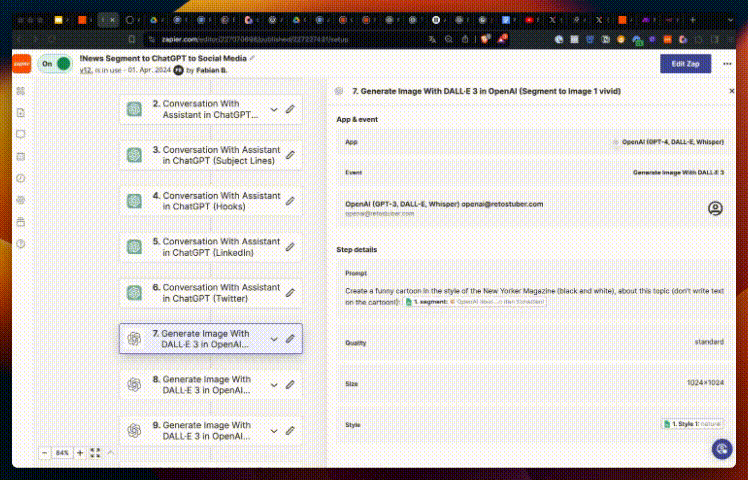This screenshot has height=480, width=748.
Task: Open the three-dot menu beside Edit Zap
Action: 727,63
